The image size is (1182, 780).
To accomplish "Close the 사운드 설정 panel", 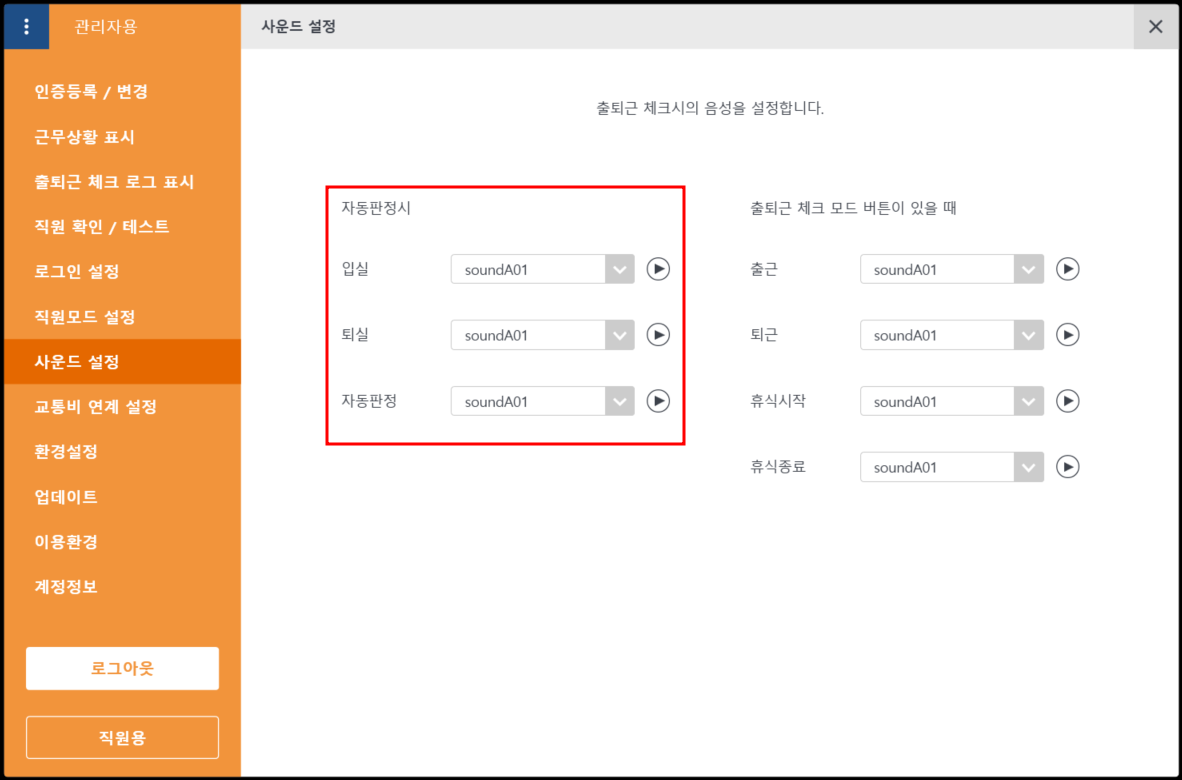I will pyautogui.click(x=1155, y=27).
